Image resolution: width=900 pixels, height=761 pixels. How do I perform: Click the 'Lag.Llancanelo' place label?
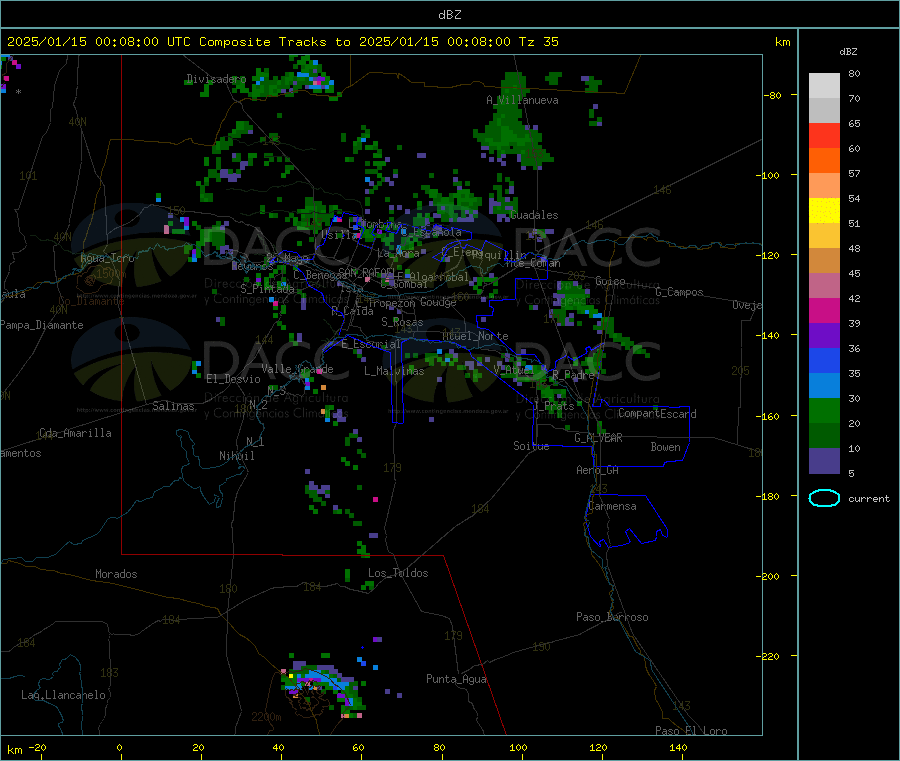coord(63,696)
